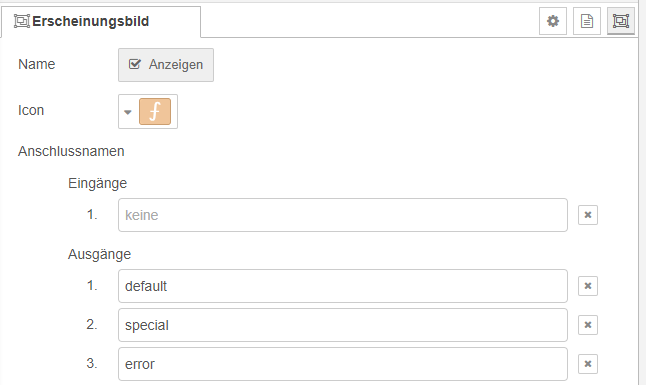Open node properties via gear icon
Screen dimensions: 646x385
click(553, 21)
